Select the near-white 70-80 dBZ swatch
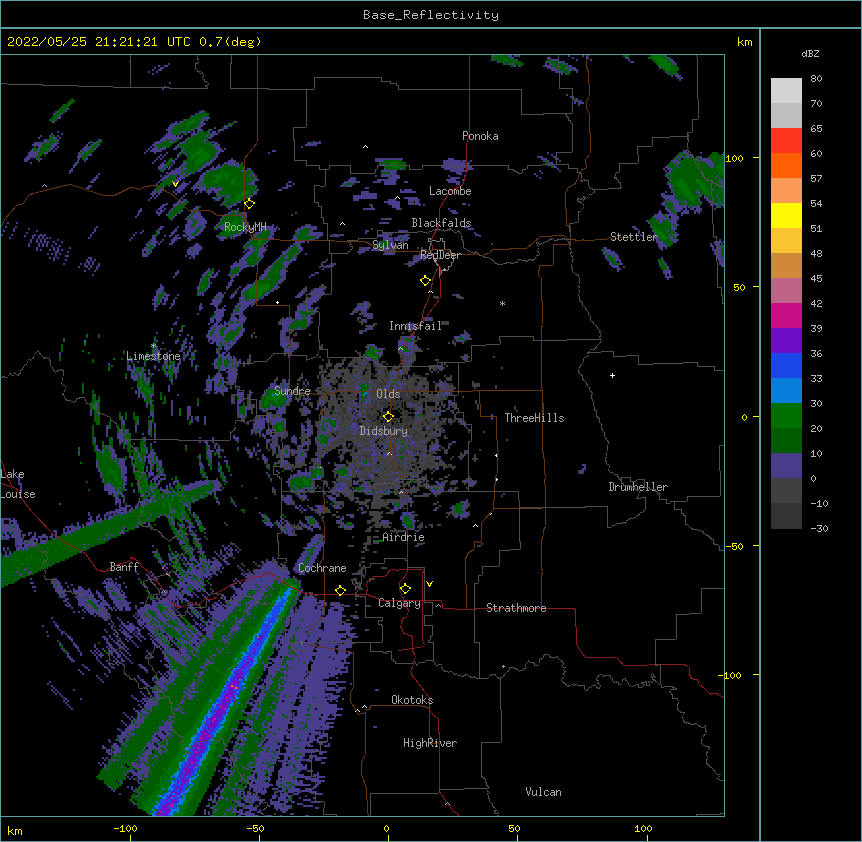This screenshot has width=862, height=842. coord(786,91)
